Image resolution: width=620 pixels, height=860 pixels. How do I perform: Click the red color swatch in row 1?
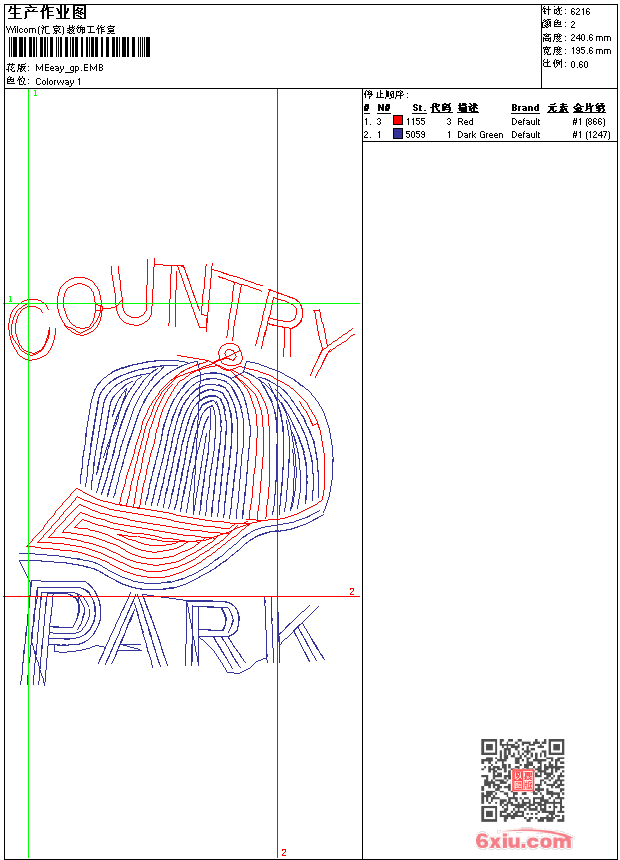(398, 121)
